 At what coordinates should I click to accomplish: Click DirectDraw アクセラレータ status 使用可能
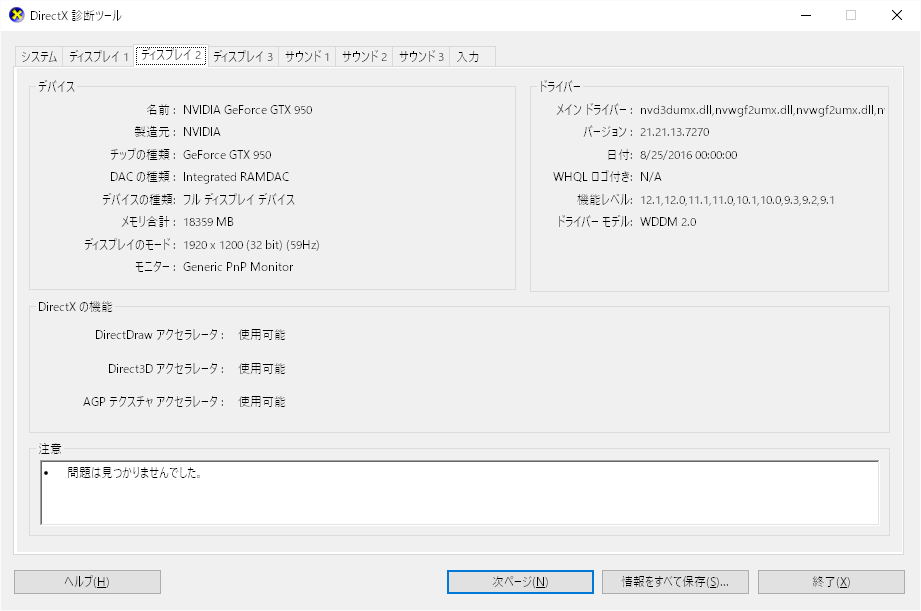pos(261,335)
